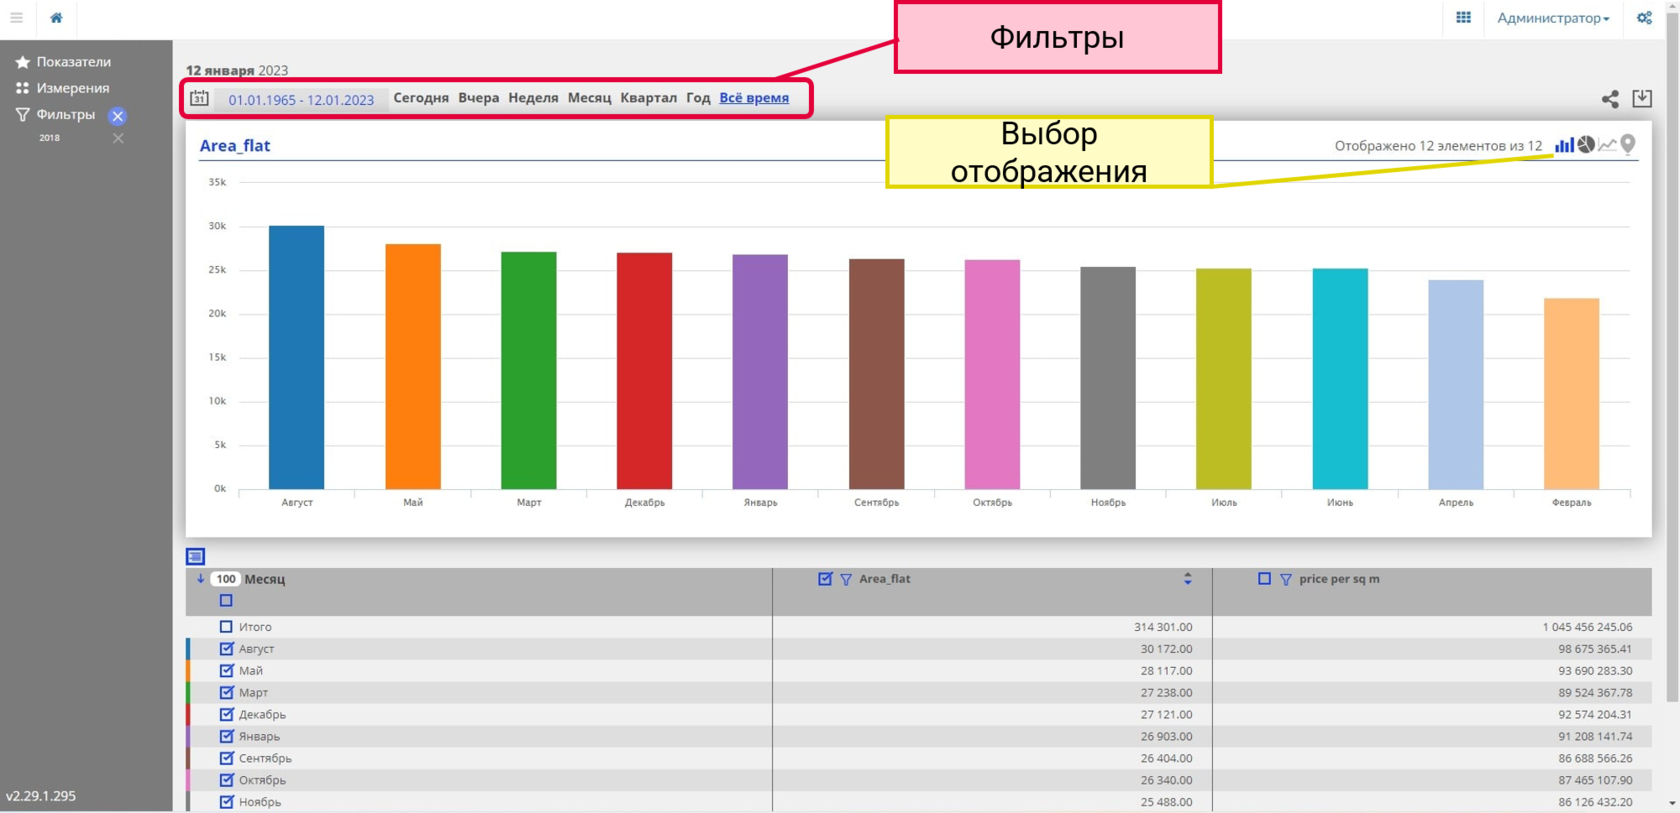
Task: Select the Всё время period
Action: coord(754,98)
